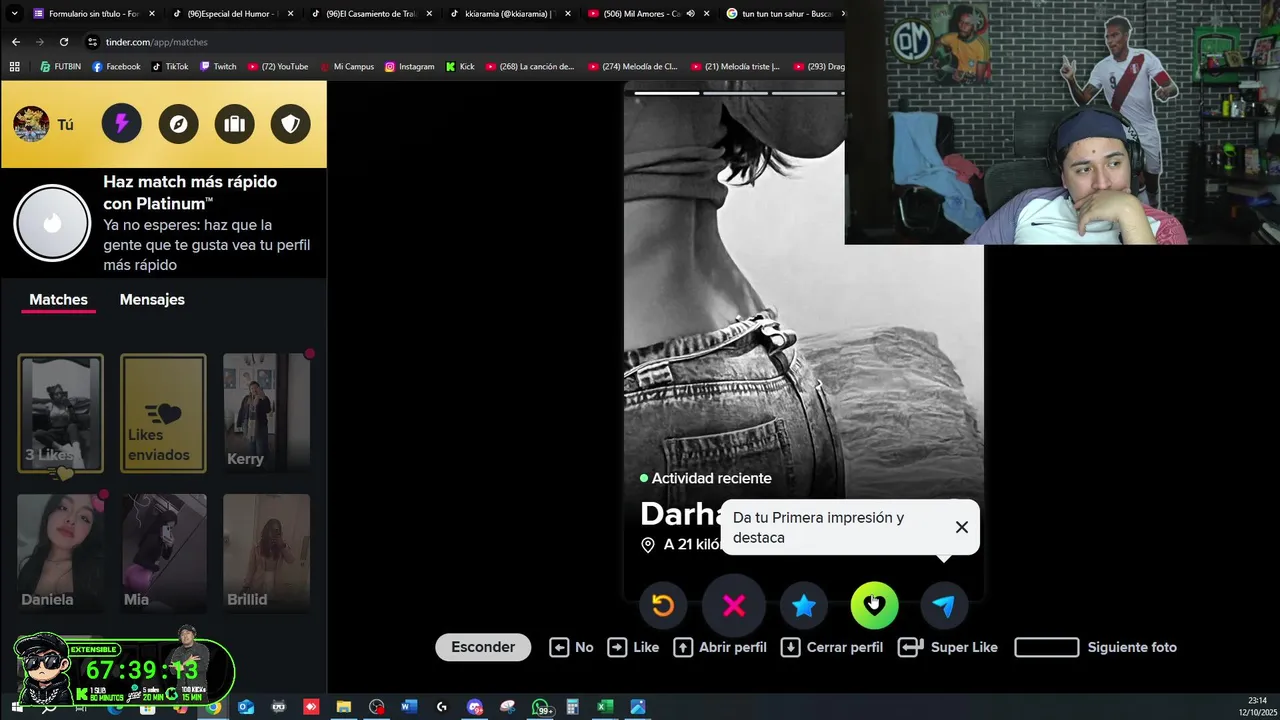
Task: Open the Explore compass icon
Action: click(x=178, y=124)
